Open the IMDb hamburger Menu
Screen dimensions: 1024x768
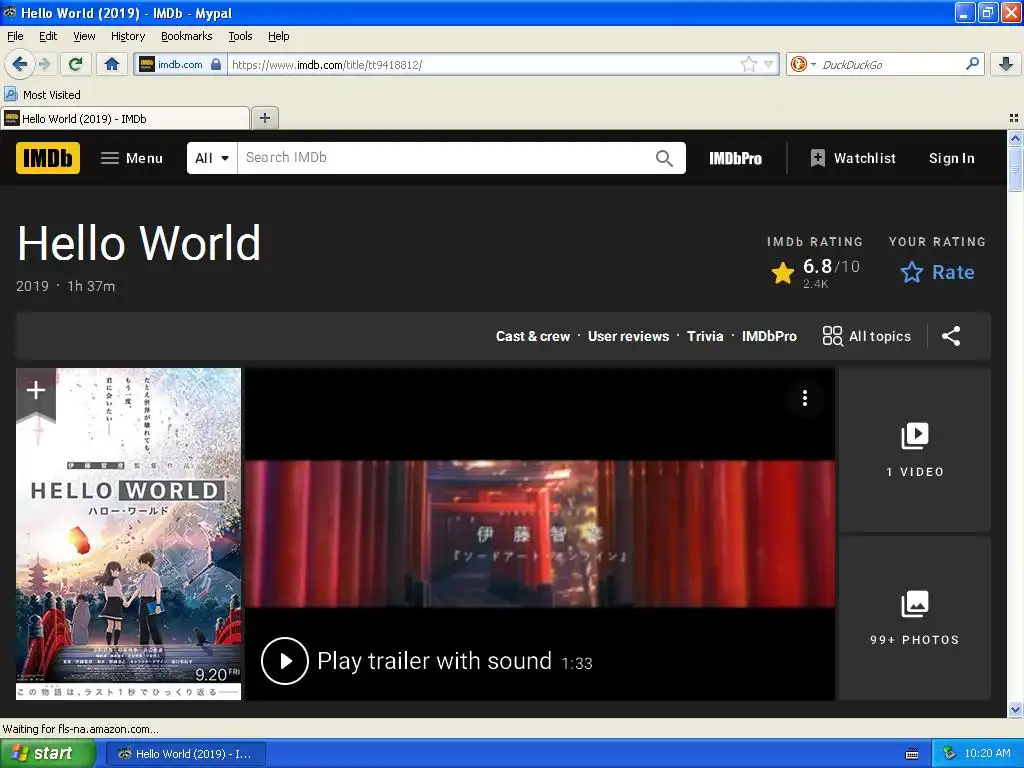[131, 158]
